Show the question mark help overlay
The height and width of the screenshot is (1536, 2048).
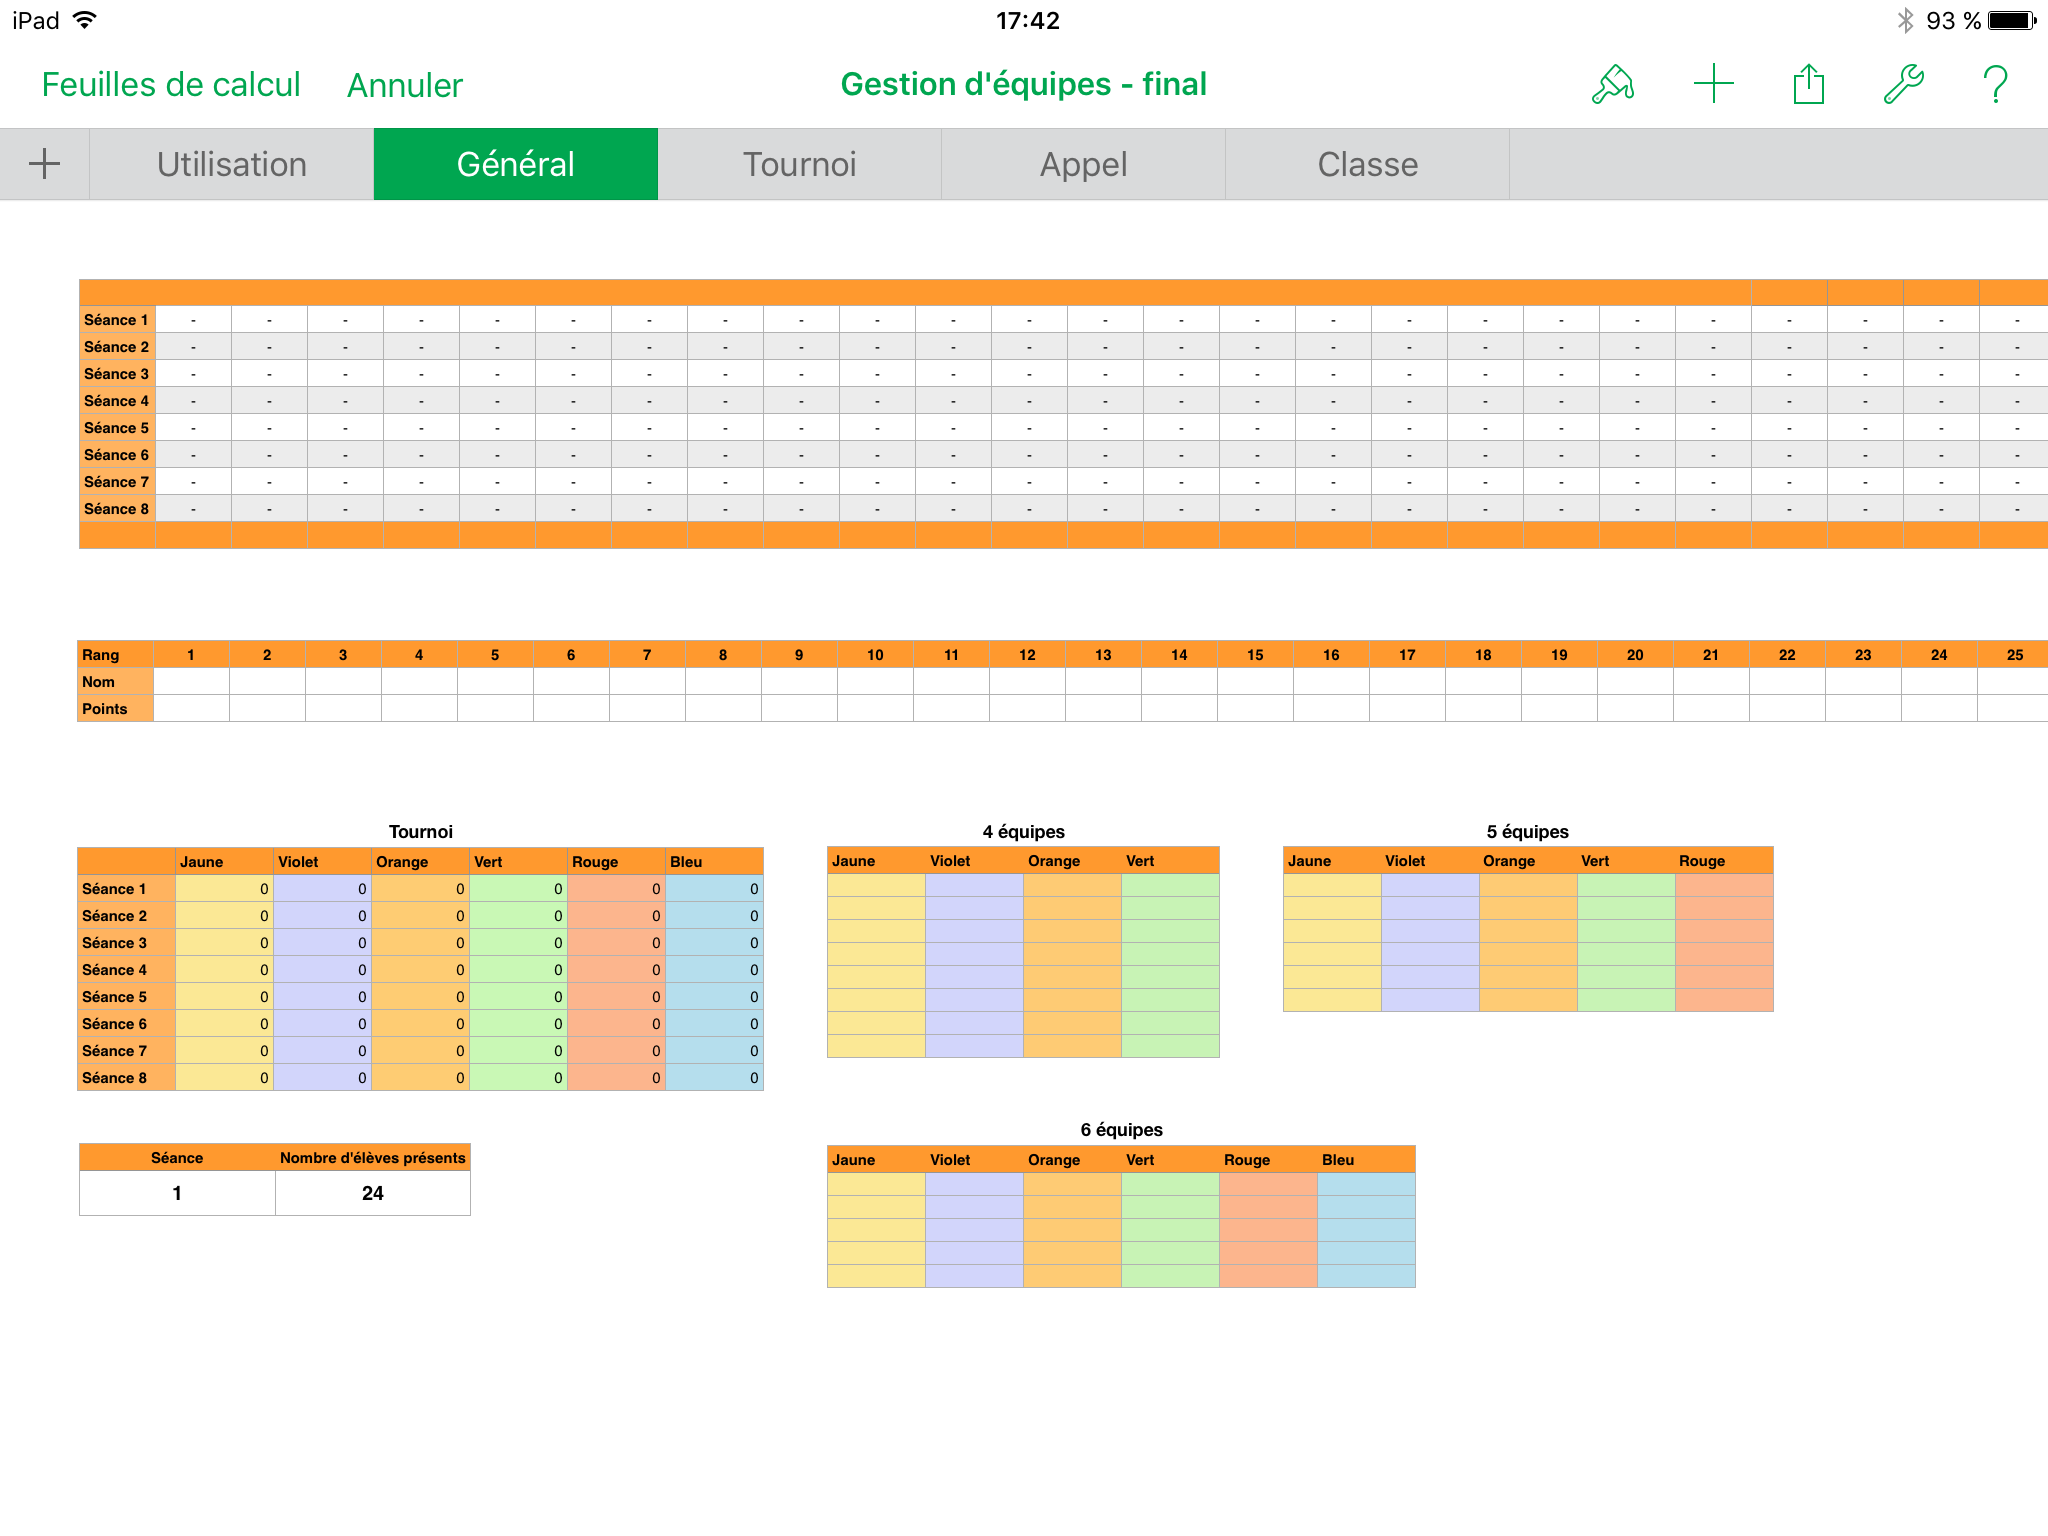click(1995, 85)
